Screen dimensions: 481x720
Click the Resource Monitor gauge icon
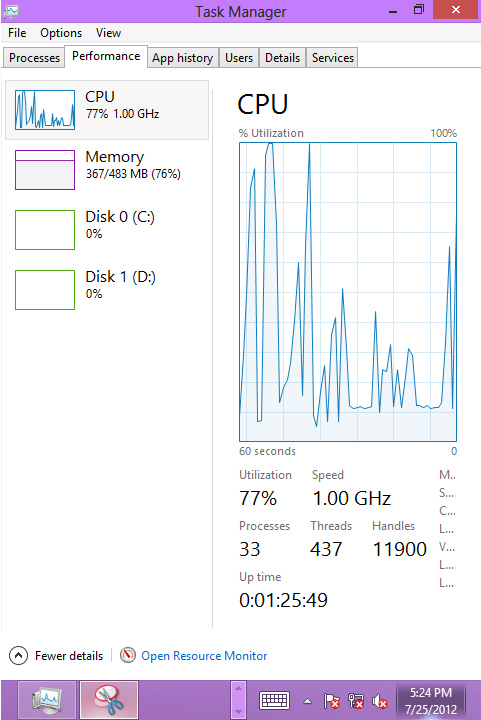click(128, 655)
